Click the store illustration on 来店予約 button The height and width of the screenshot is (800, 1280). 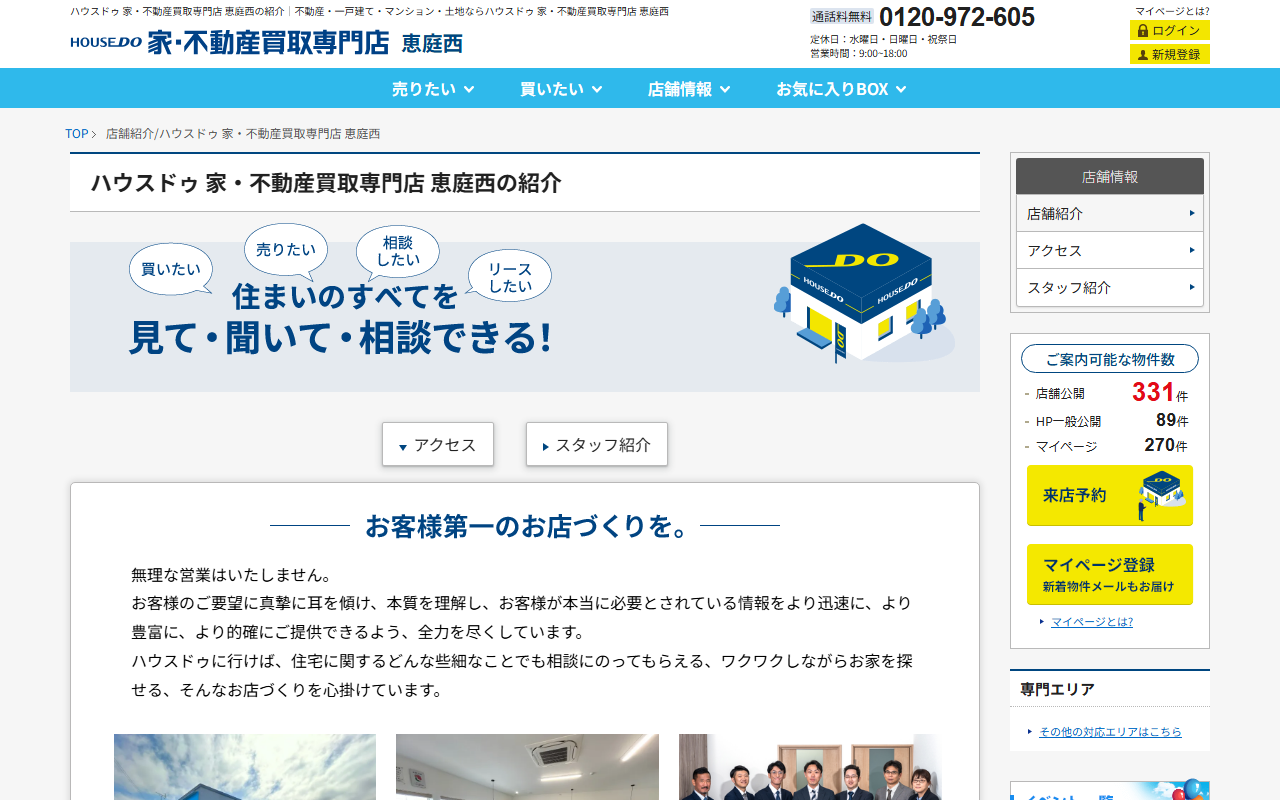1161,495
